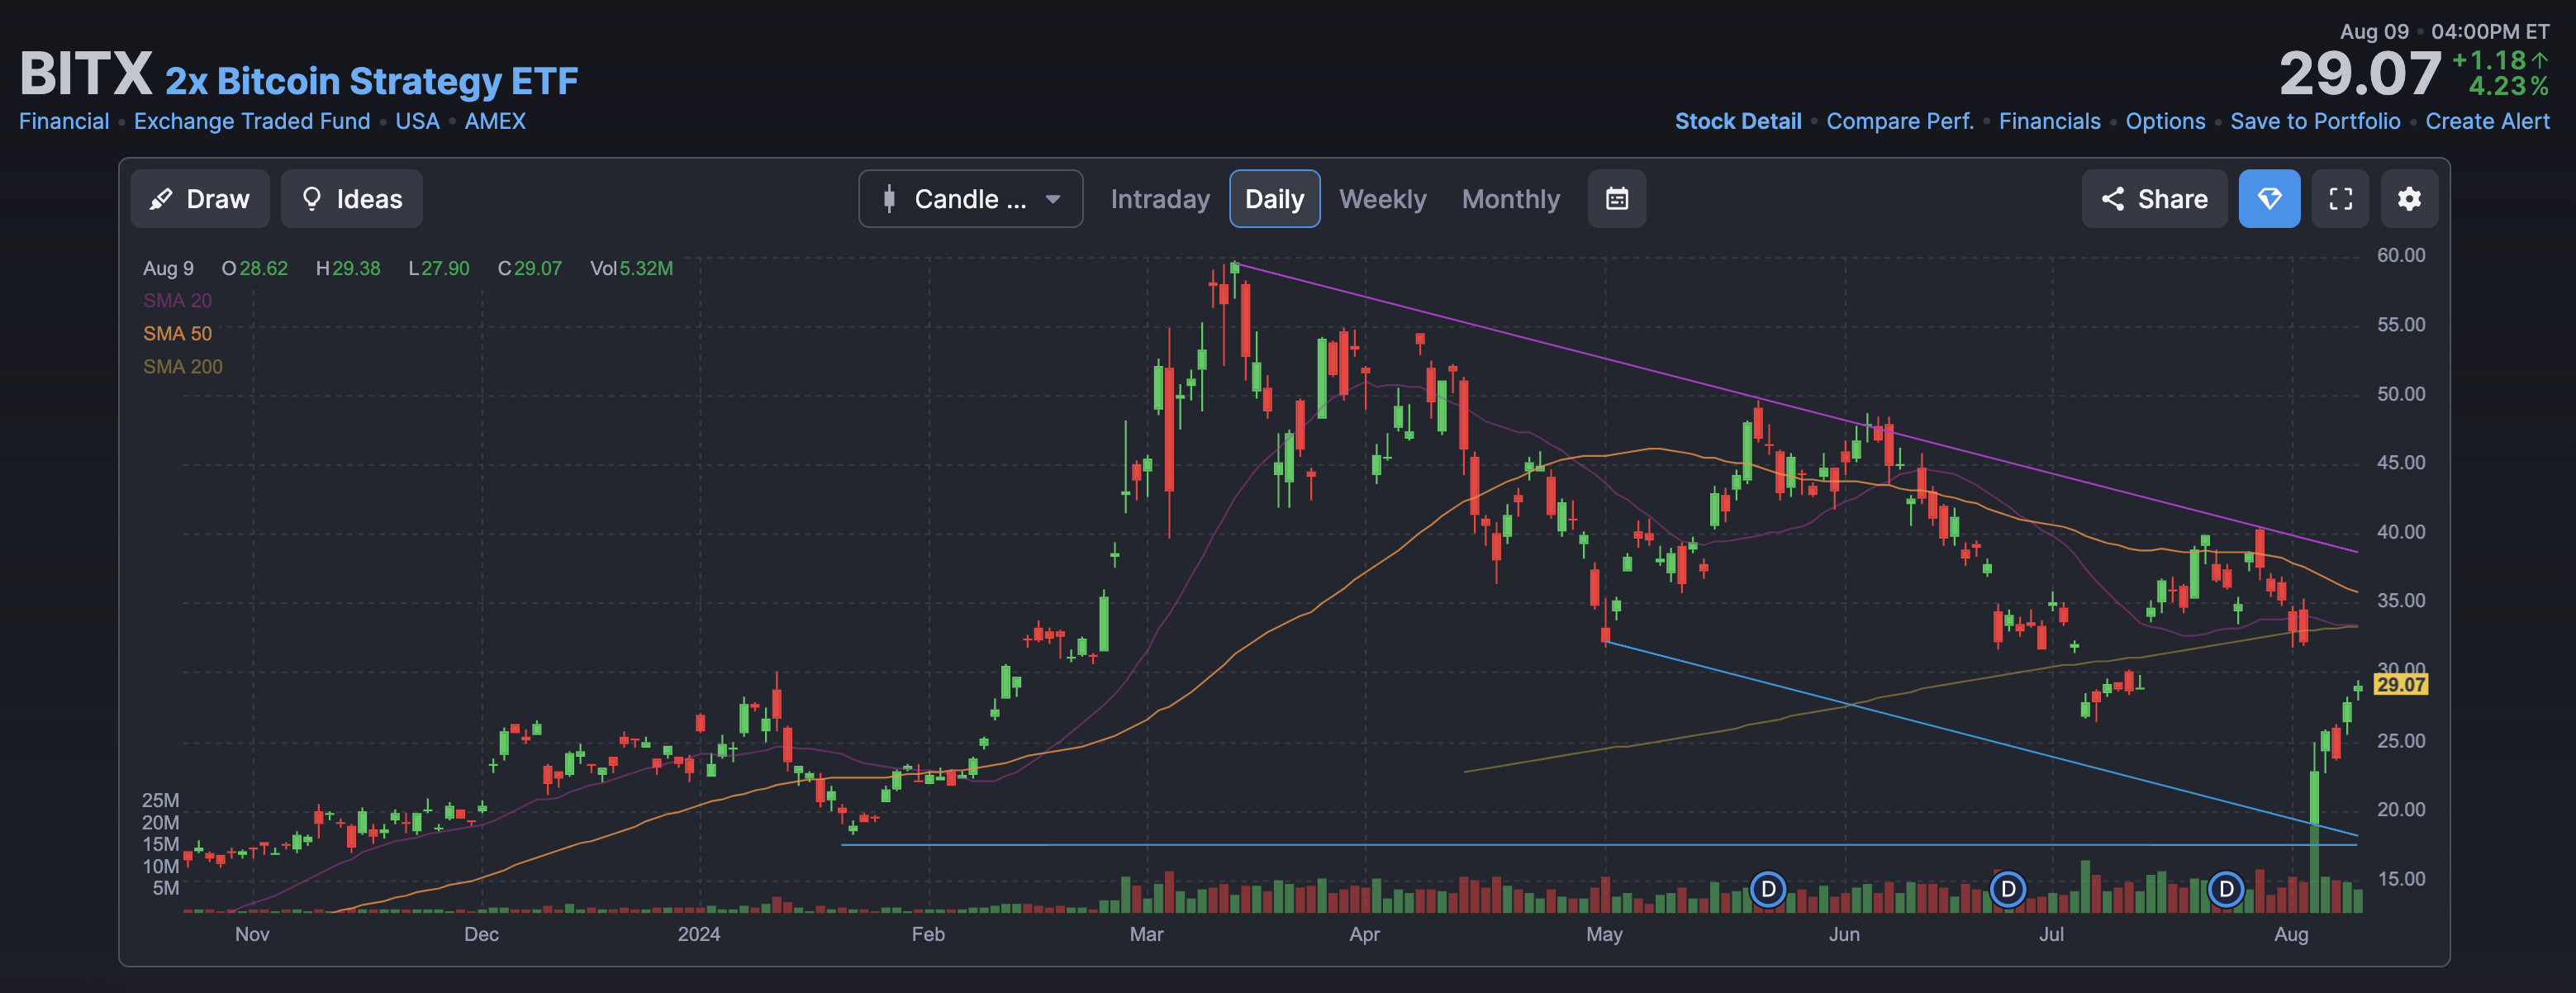Click Save to Portfolio
This screenshot has width=2576, height=993.
click(2315, 121)
